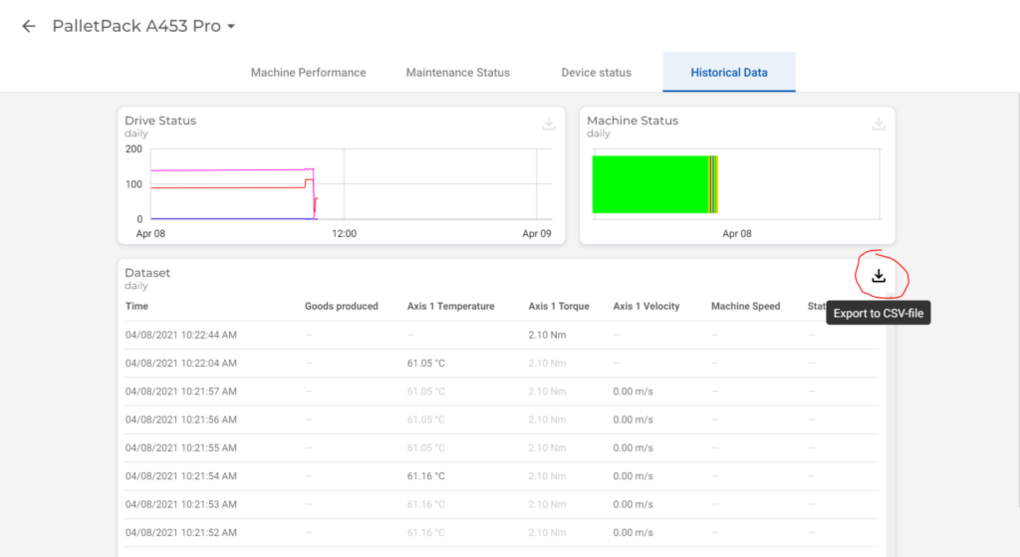Open the Machine Performance tab
The image size is (1020, 557).
(308, 72)
